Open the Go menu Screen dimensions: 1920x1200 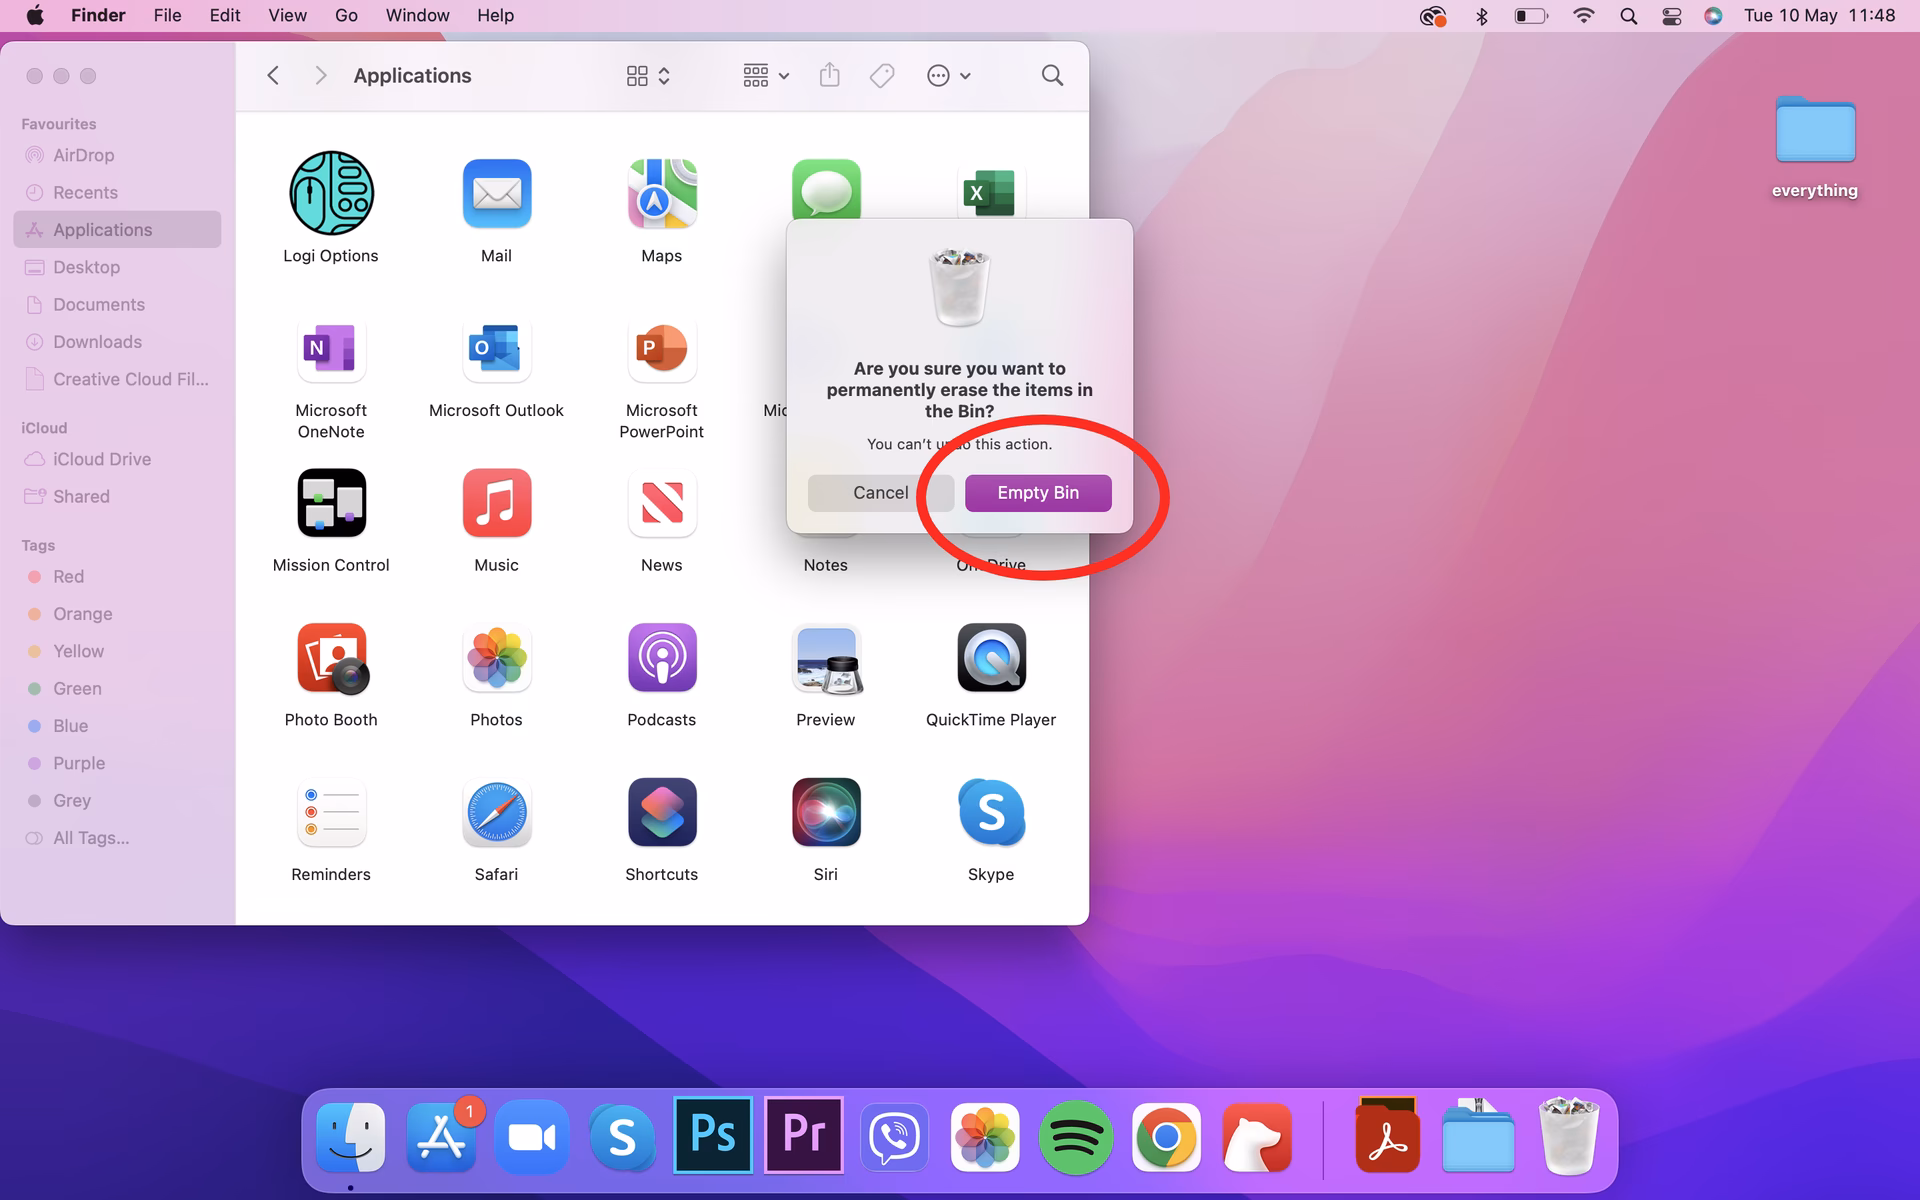346,16
